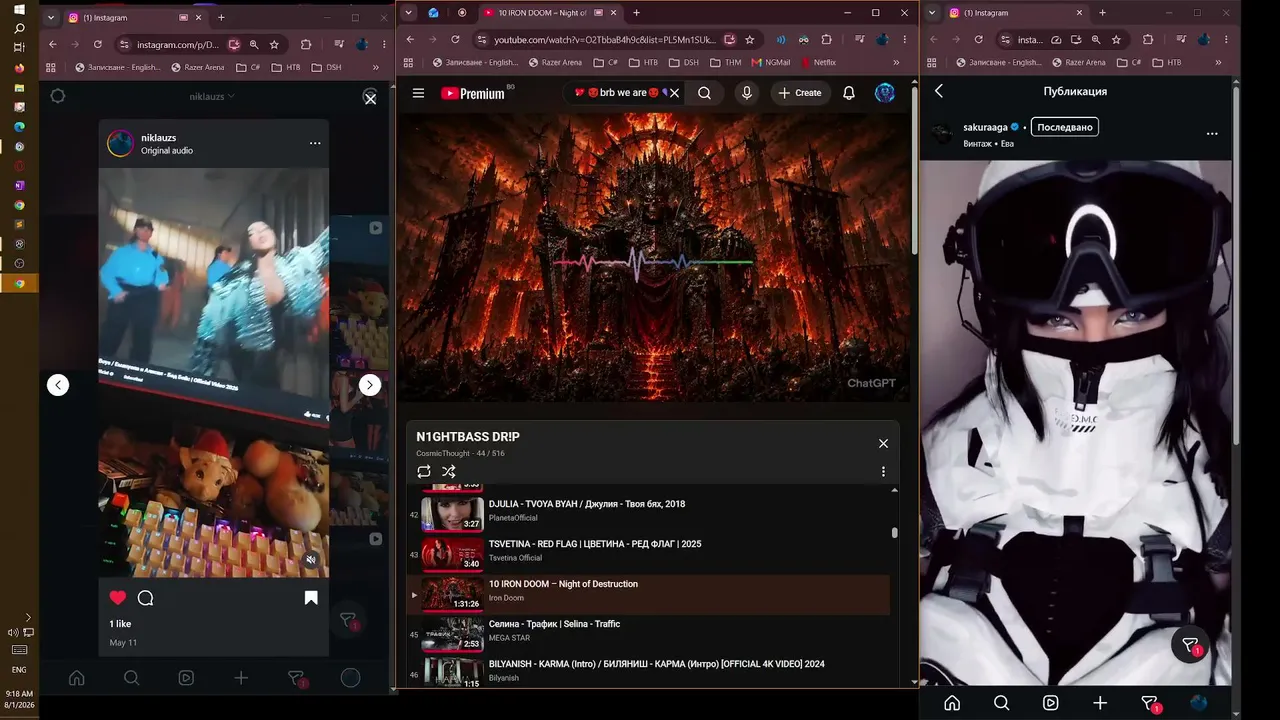Image resolution: width=1280 pixels, height=720 pixels.
Task: Open a new tab in the YouTube window
Action: [636, 13]
